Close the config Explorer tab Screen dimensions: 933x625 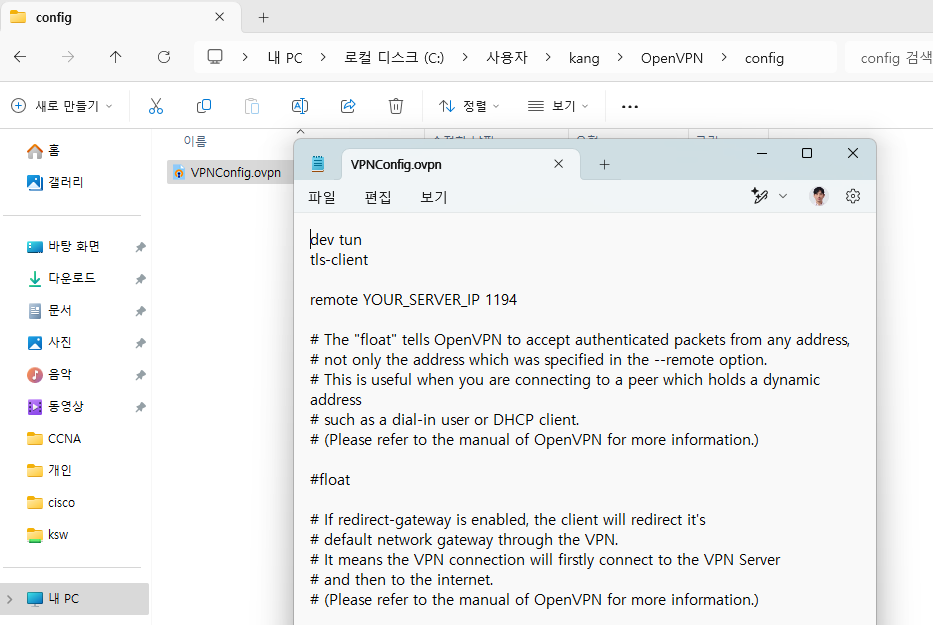[220, 17]
